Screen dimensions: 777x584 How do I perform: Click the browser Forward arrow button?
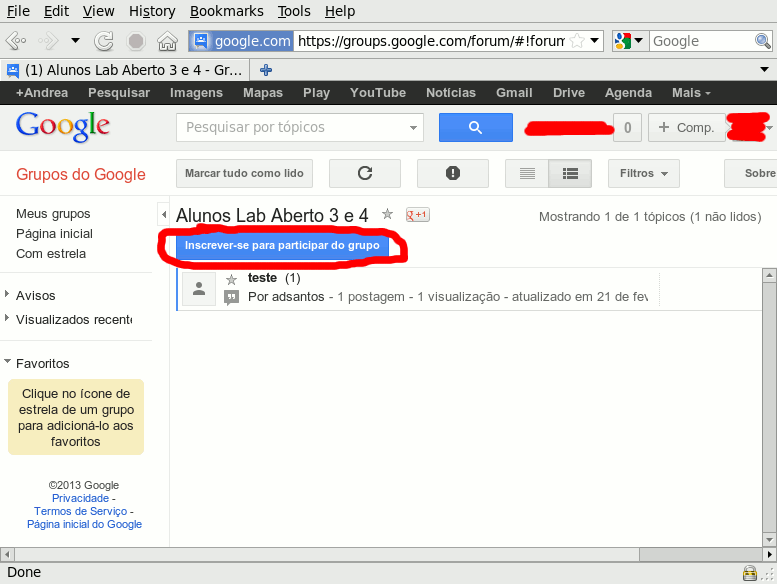pyautogui.click(x=49, y=41)
